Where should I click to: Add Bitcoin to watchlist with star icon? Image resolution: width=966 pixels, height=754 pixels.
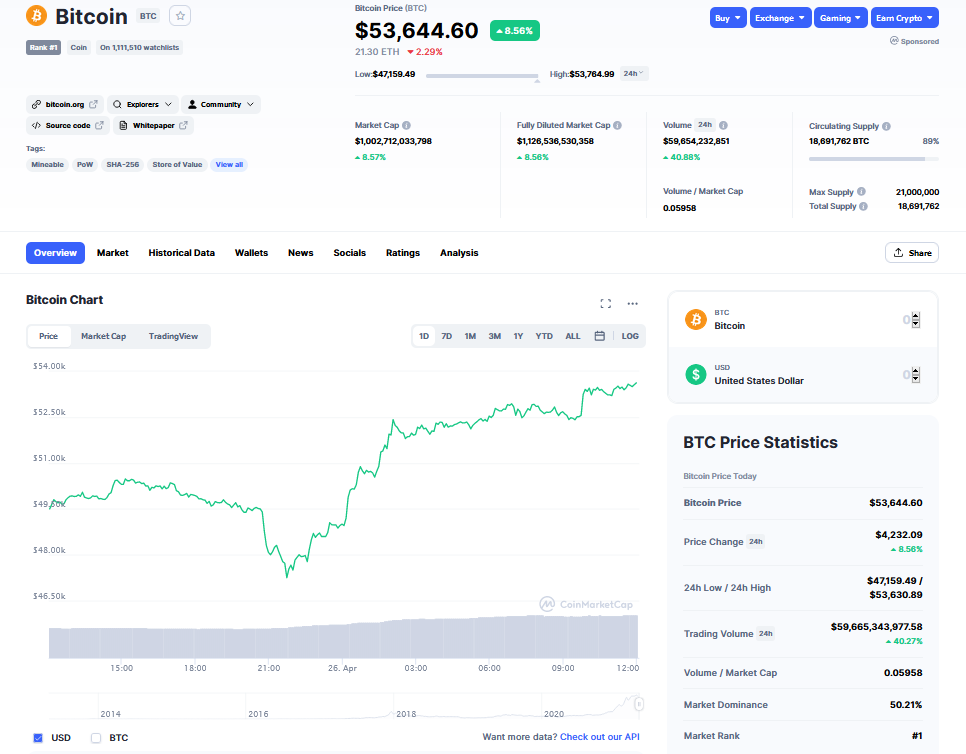[180, 16]
